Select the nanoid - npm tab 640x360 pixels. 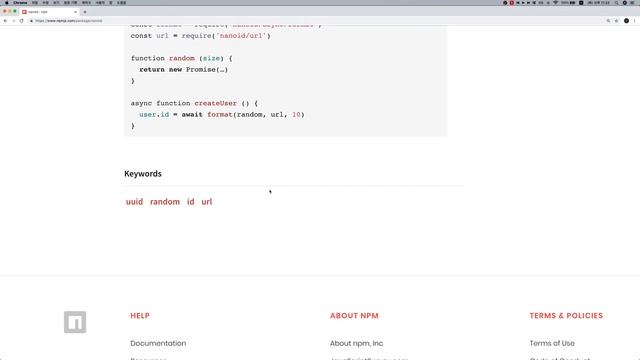pyautogui.click(x=50, y=12)
